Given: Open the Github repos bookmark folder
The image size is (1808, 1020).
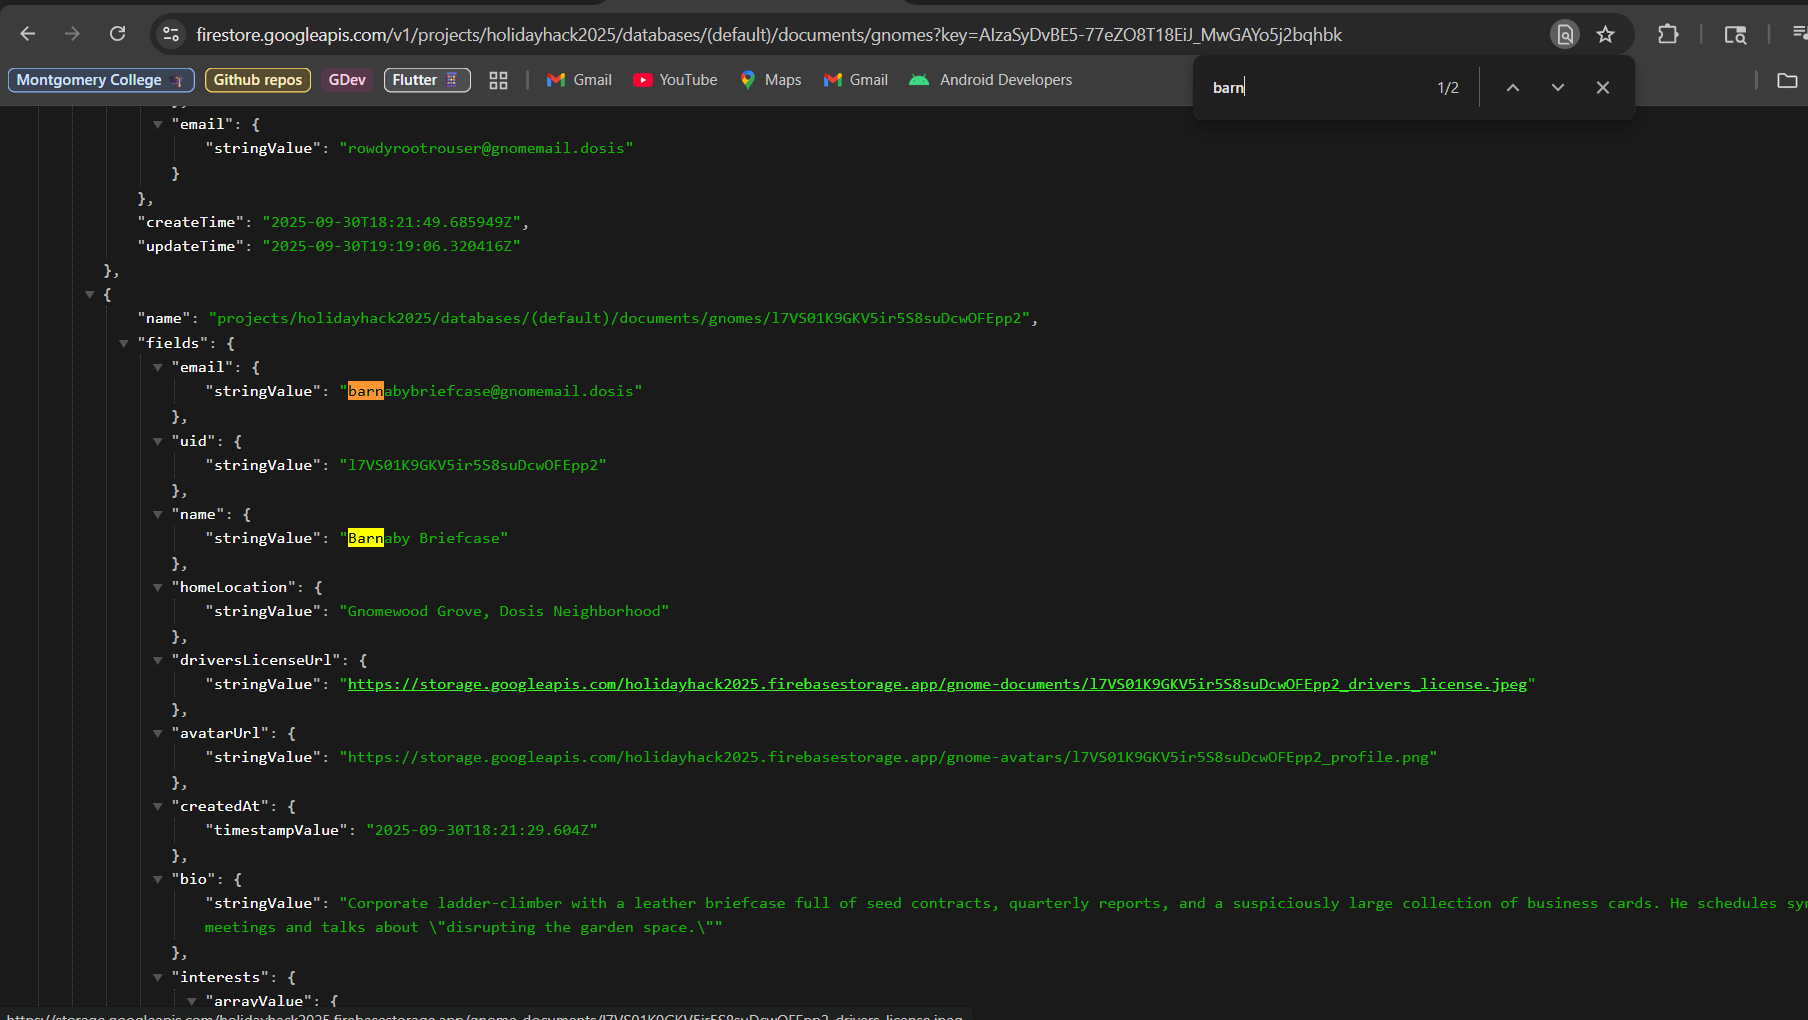Looking at the screenshot, I should tap(258, 80).
